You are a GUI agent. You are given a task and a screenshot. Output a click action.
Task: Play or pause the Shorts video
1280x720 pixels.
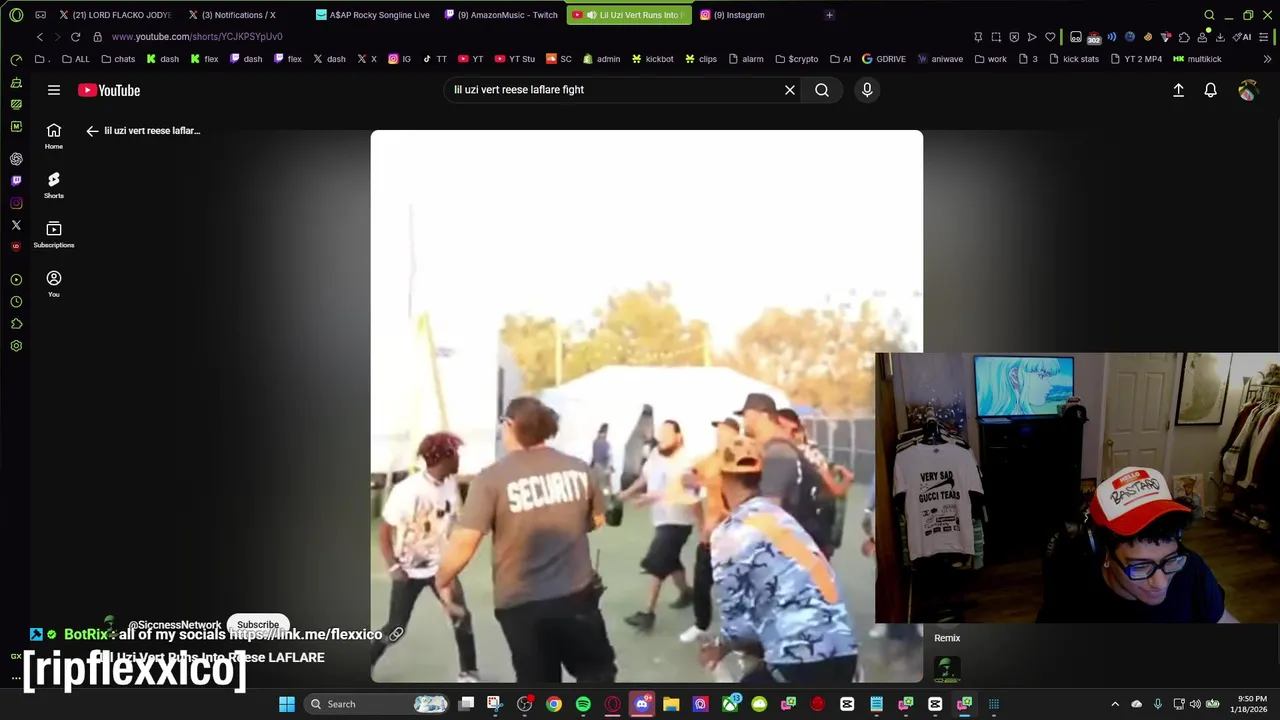[647, 406]
